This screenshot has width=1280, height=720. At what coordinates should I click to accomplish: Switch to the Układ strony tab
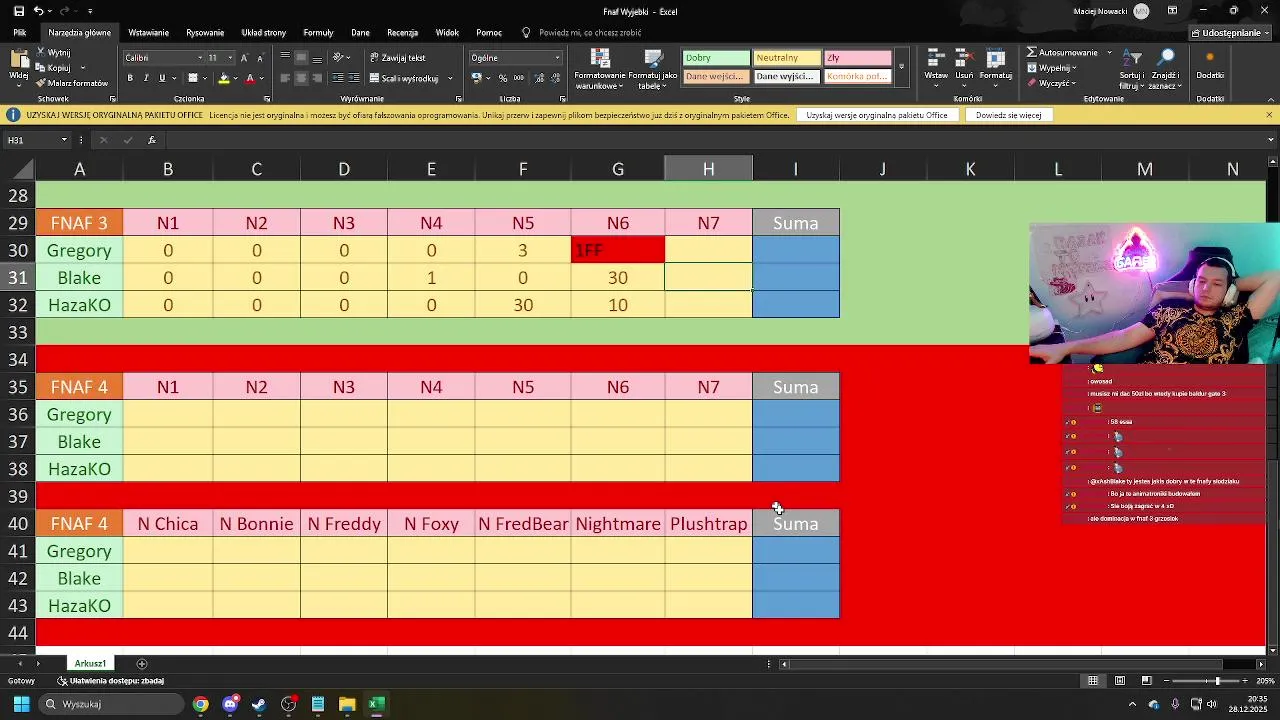tap(264, 33)
